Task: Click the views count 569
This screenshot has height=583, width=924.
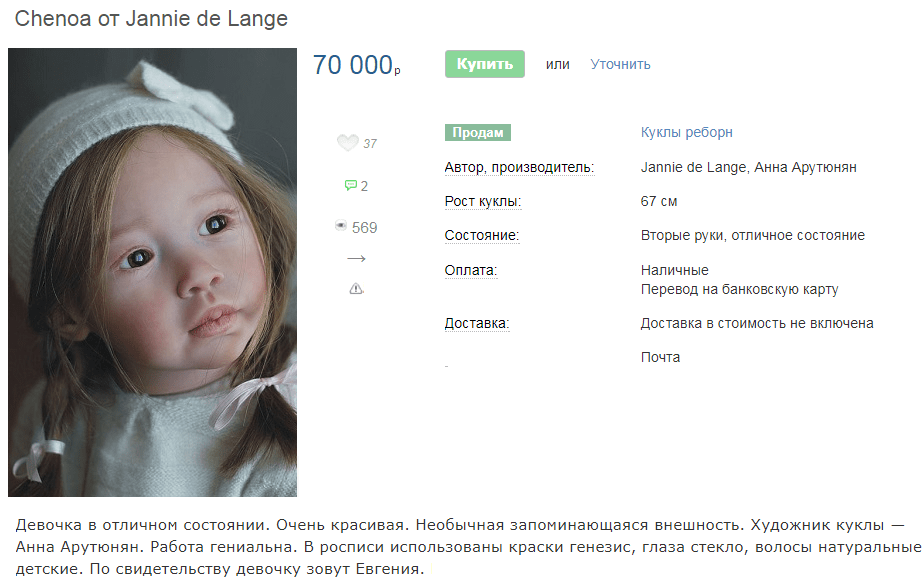Action: pyautogui.click(x=364, y=228)
